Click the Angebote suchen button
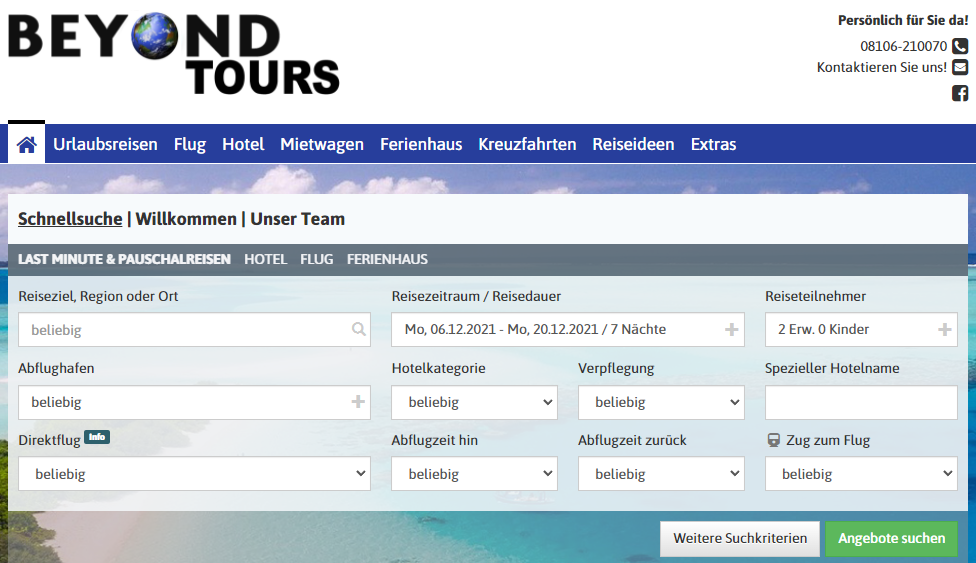Viewport: 976px width, 563px height. (891, 539)
